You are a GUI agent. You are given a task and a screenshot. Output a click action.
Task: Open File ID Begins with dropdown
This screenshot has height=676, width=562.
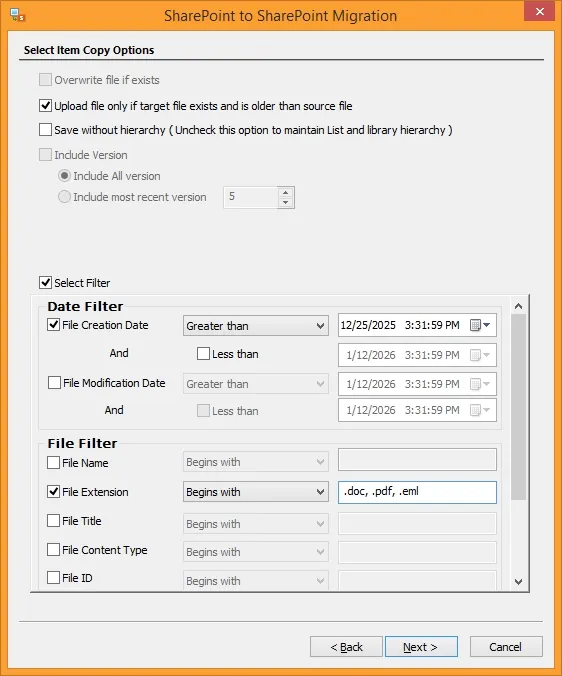256,581
